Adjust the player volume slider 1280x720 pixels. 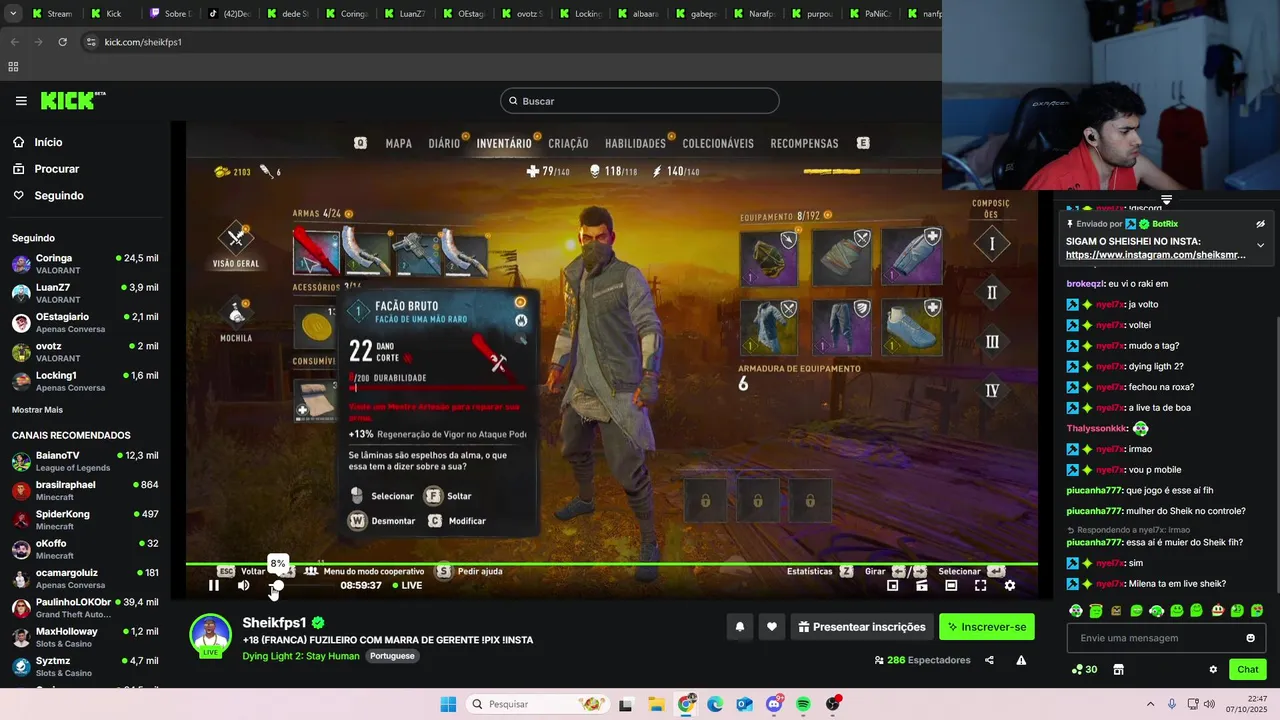277,585
